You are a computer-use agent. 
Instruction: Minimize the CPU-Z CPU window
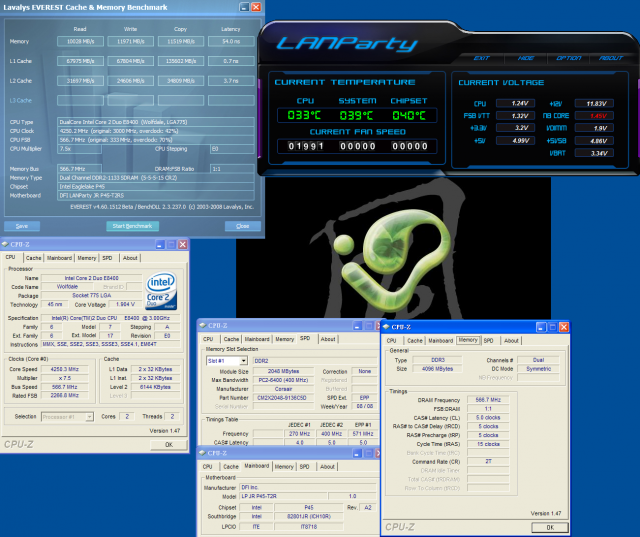click(x=160, y=244)
